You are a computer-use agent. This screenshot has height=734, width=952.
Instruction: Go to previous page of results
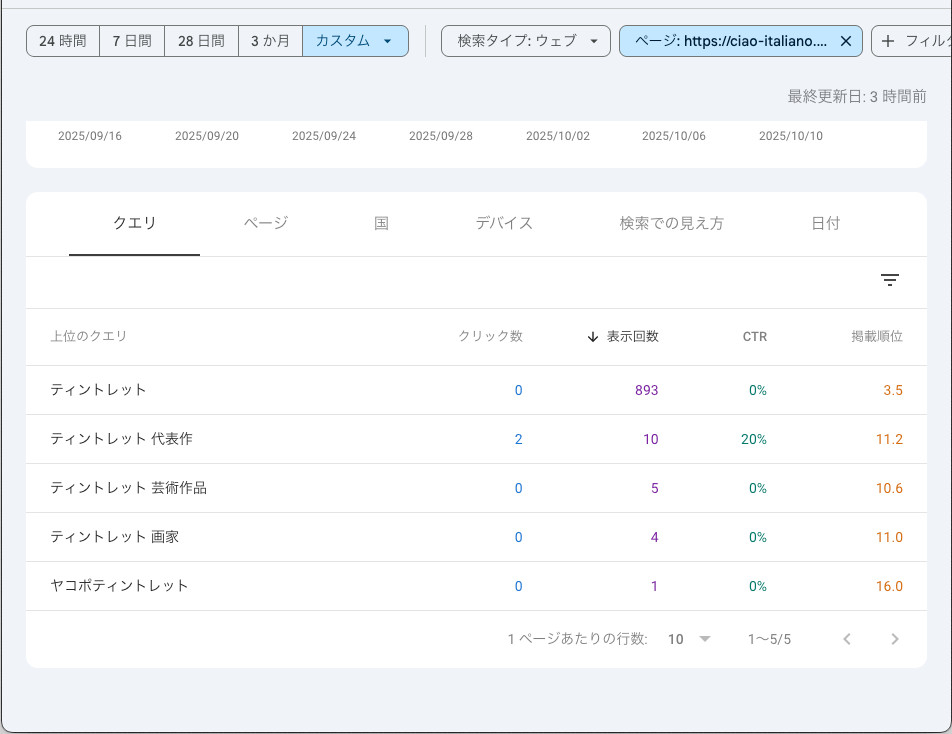[x=847, y=639]
